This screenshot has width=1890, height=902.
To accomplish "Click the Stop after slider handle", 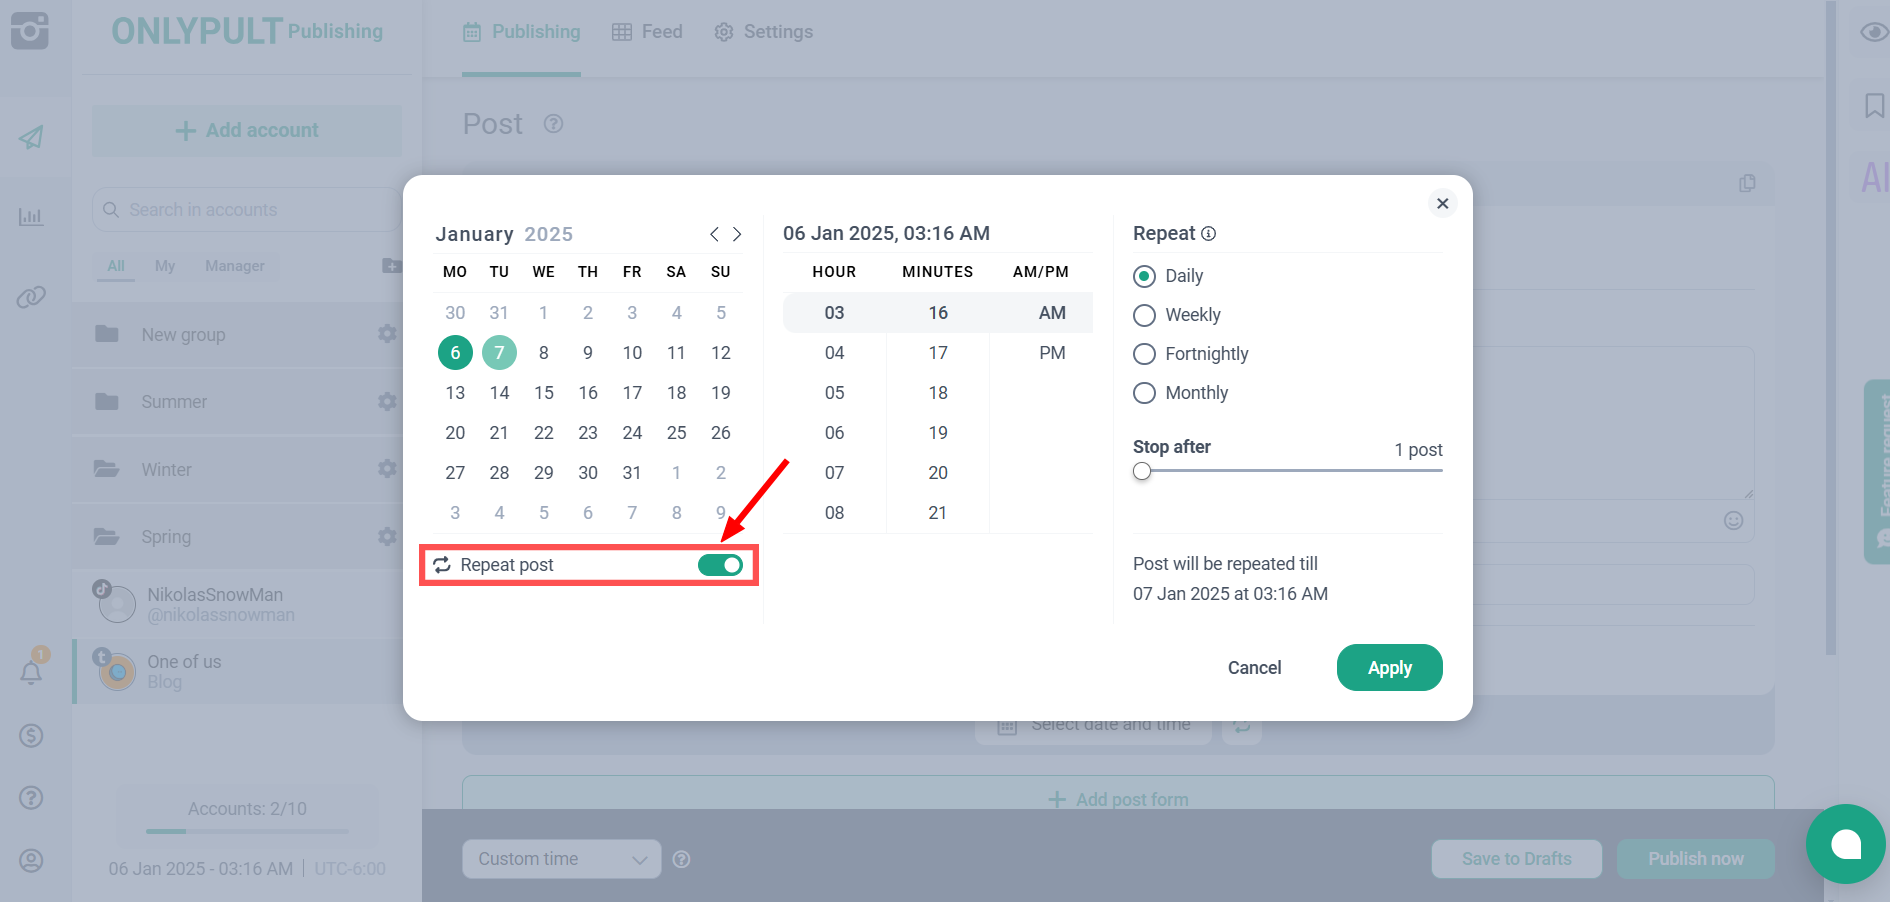I will pos(1142,471).
